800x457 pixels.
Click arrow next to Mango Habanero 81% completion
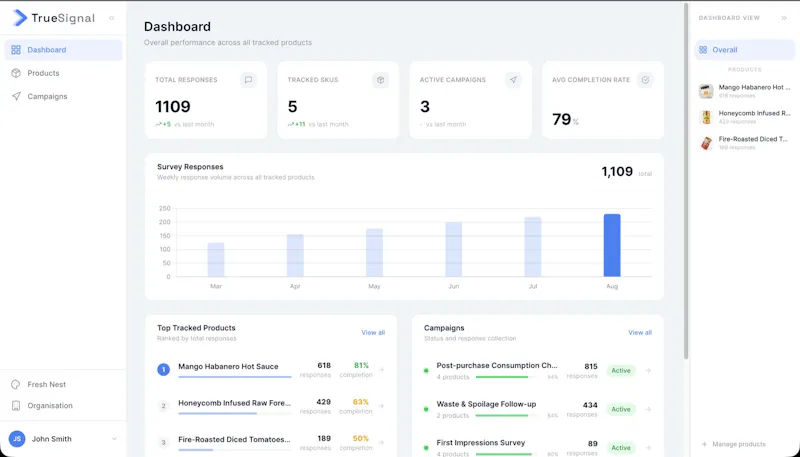(382, 370)
